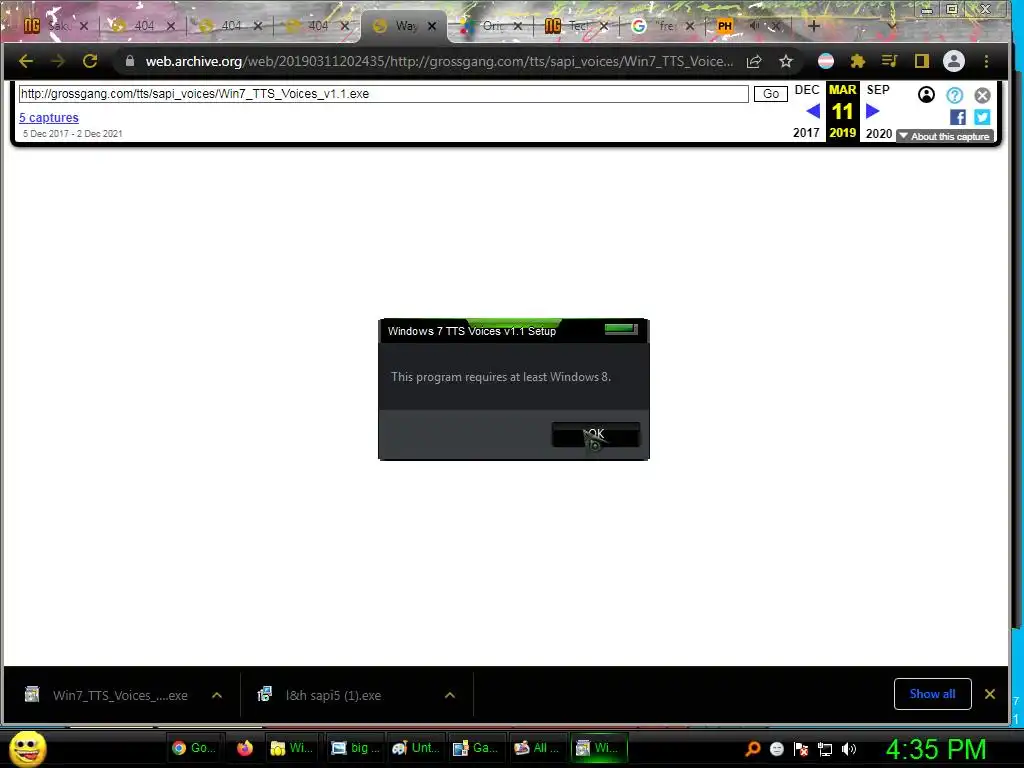This screenshot has width=1024, height=768.
Task: Click the web.archive.org address bar
Action: (438, 61)
